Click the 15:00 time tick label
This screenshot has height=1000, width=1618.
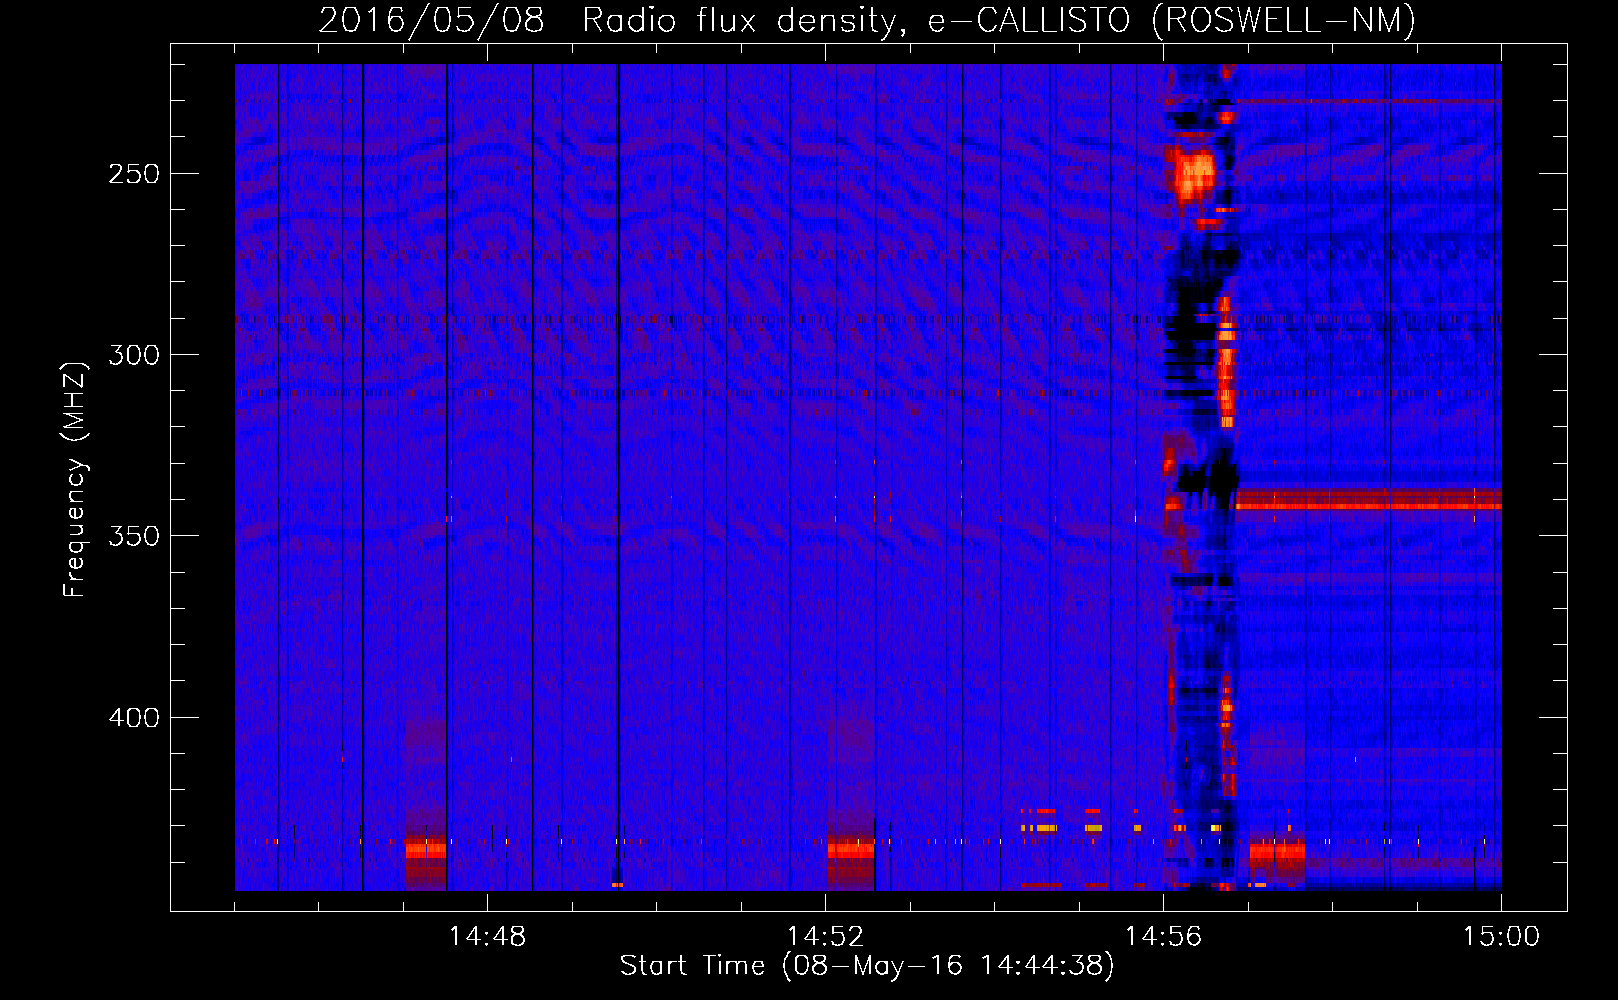tap(1501, 937)
